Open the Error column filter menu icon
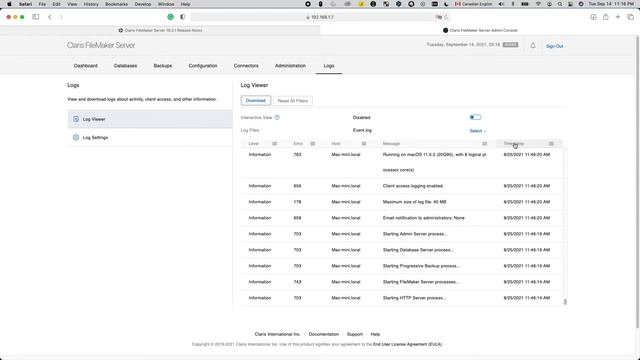Image resolution: width=640 pixels, height=360 pixels. click(x=313, y=144)
